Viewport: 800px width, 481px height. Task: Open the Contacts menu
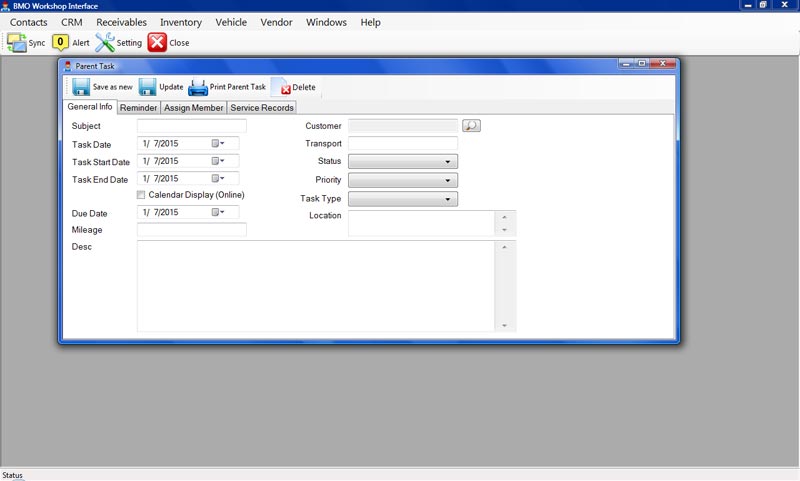[29, 22]
